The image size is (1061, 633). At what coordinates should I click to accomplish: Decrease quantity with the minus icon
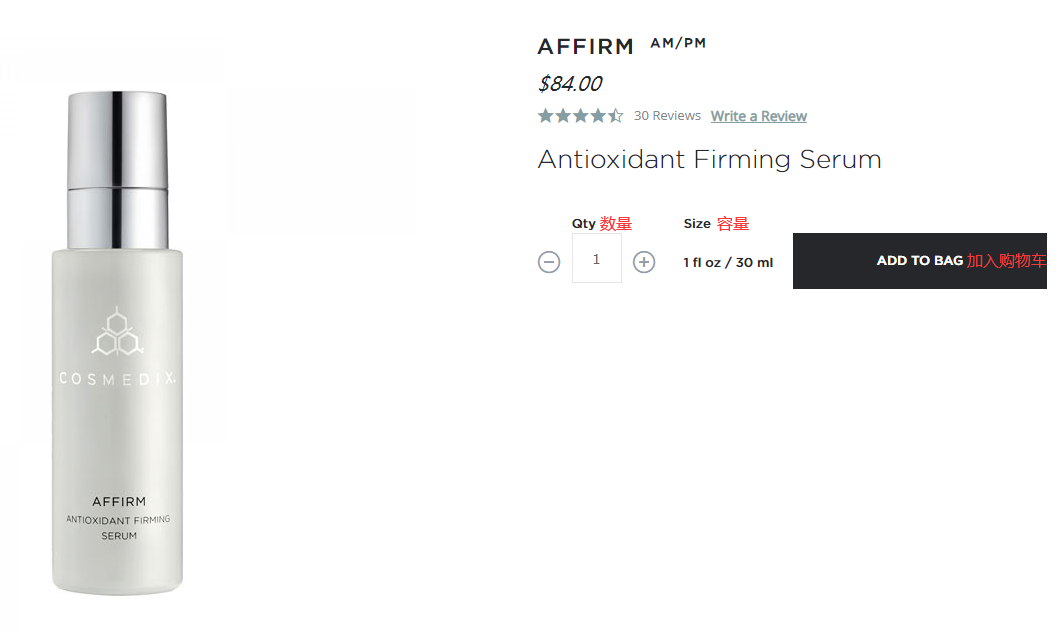(x=549, y=262)
